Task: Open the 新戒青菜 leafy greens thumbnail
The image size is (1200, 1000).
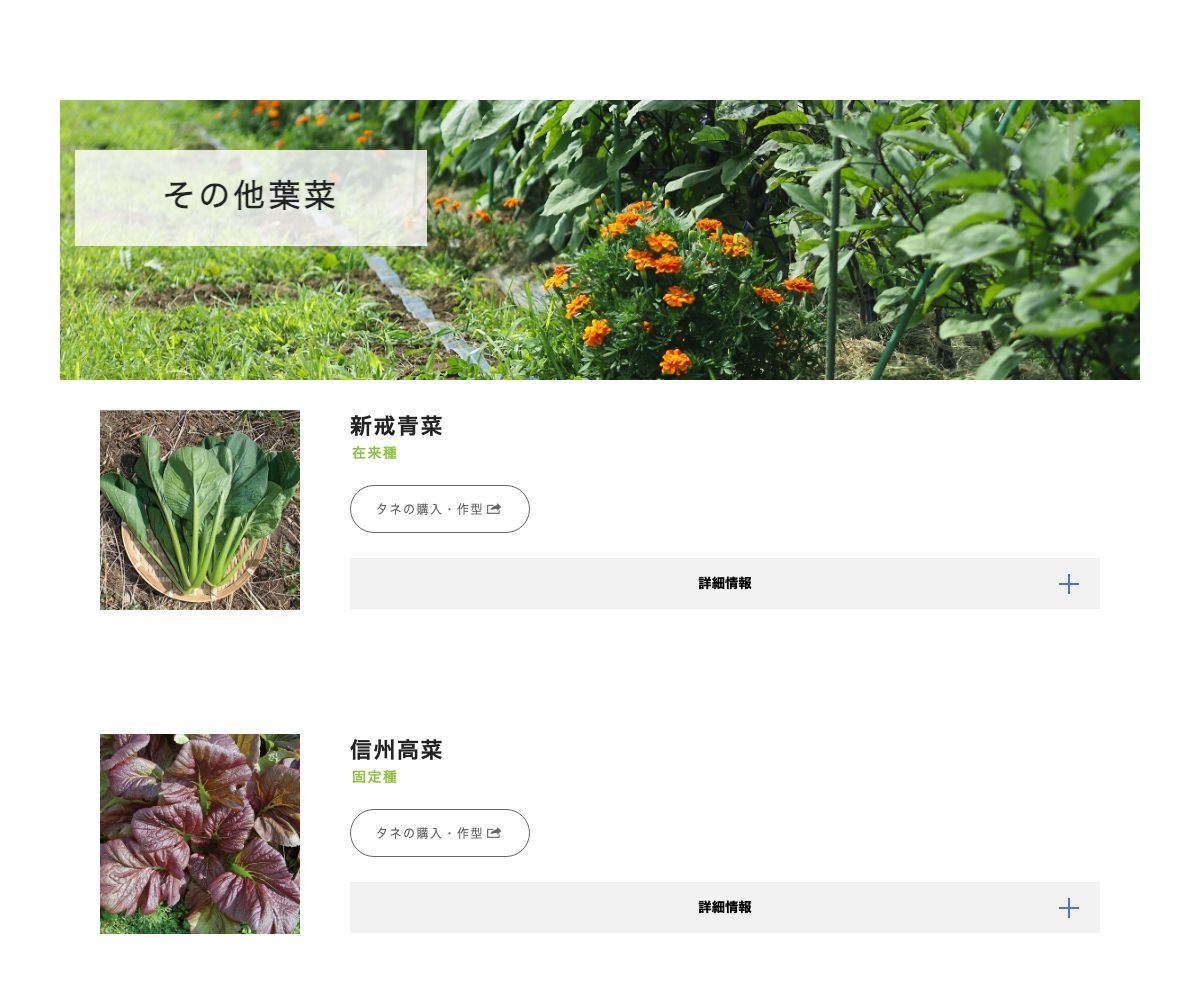Action: pyautogui.click(x=199, y=509)
